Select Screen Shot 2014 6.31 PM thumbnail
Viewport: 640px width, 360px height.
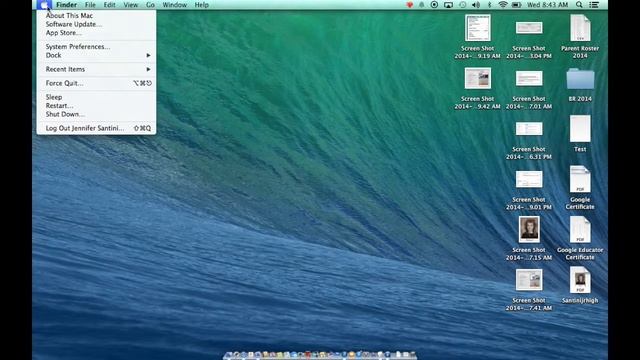click(529, 129)
